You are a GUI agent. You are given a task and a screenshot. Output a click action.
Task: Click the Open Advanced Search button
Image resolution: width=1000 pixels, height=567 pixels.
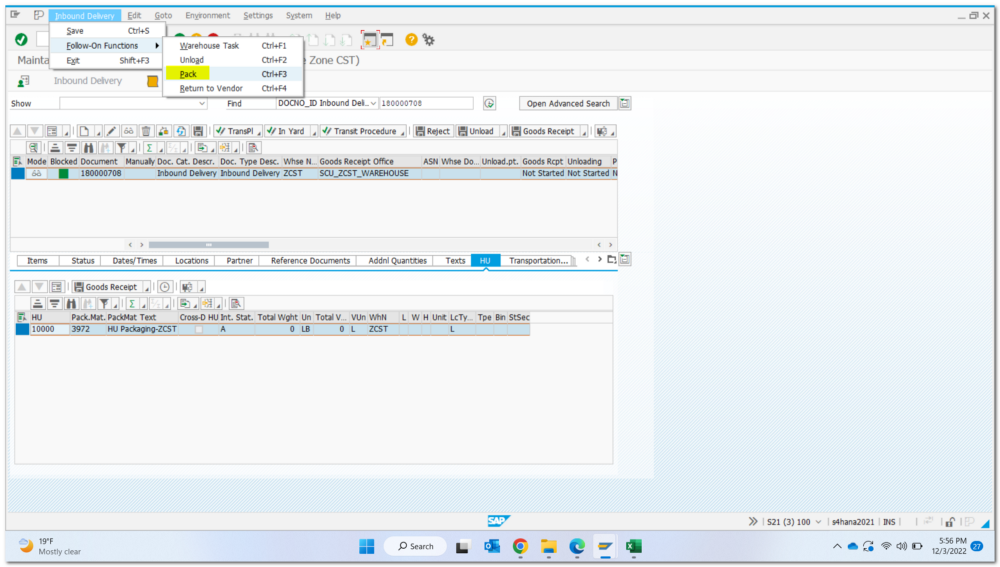click(567, 103)
